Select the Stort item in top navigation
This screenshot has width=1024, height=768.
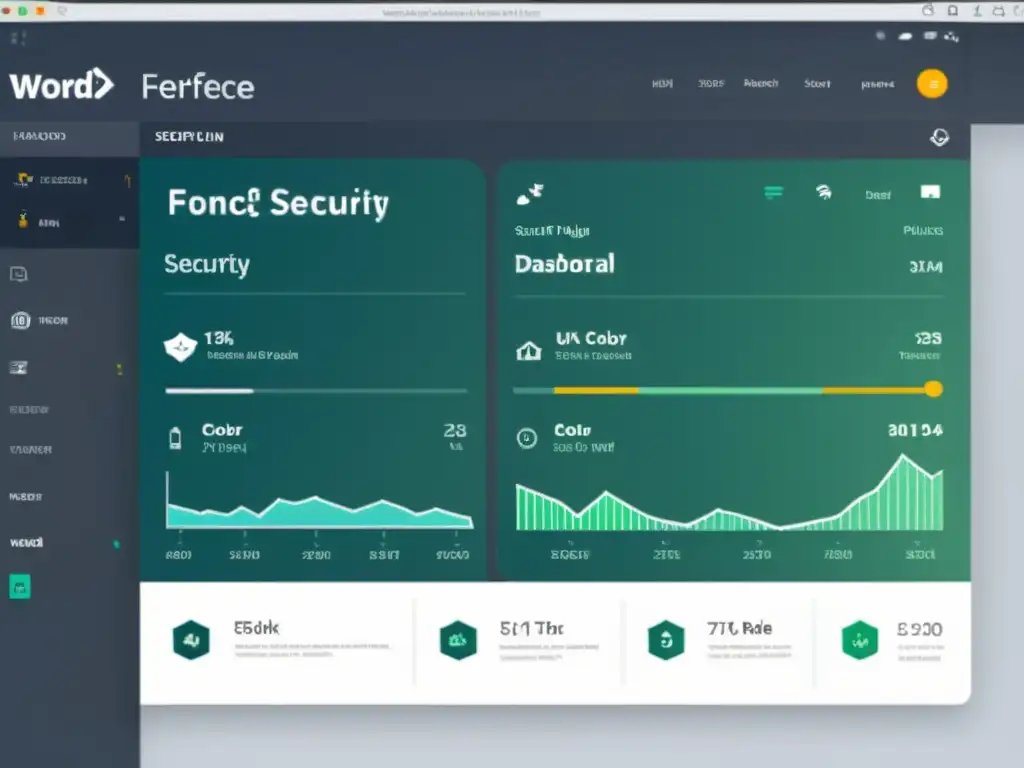817,84
